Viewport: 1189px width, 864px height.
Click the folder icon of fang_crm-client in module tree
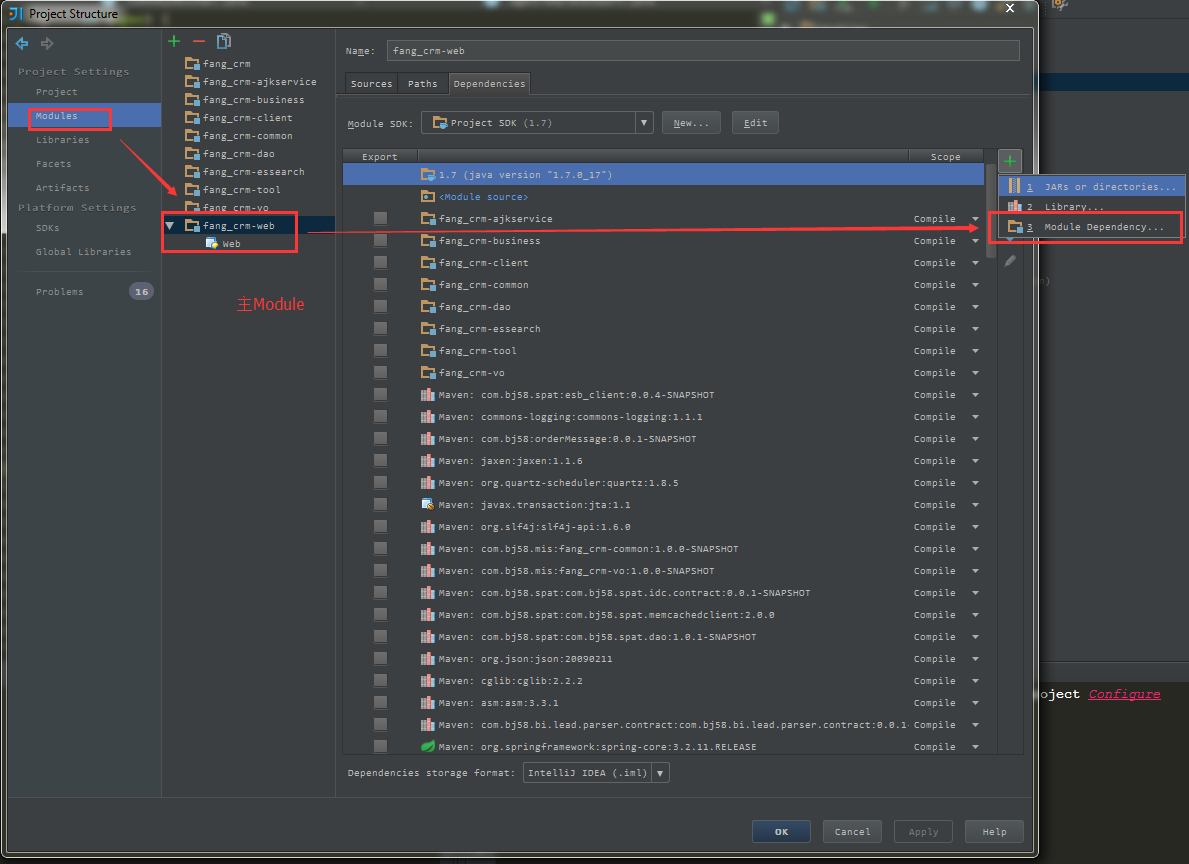(192, 118)
